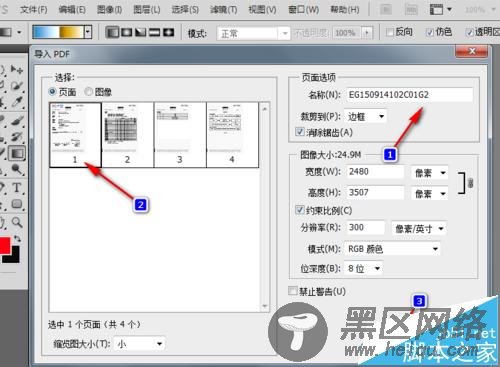Select the Move tool in the toolbox
Viewport: 500px width, 367px height.
point(17,69)
